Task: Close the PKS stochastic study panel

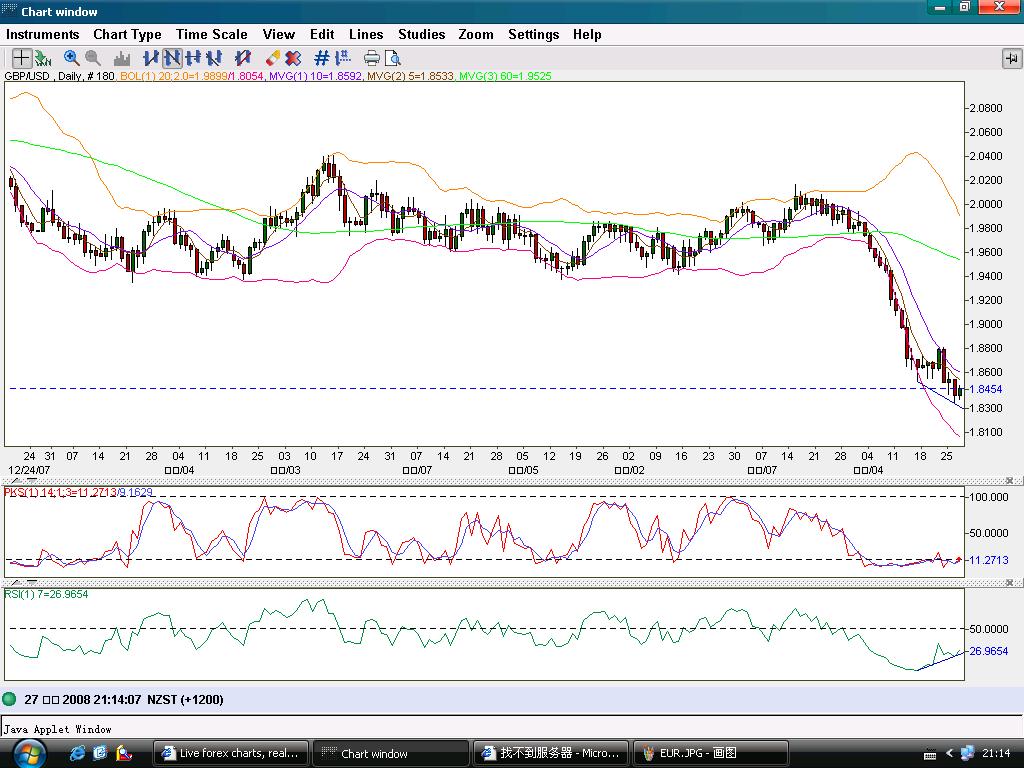Action: (1009, 481)
